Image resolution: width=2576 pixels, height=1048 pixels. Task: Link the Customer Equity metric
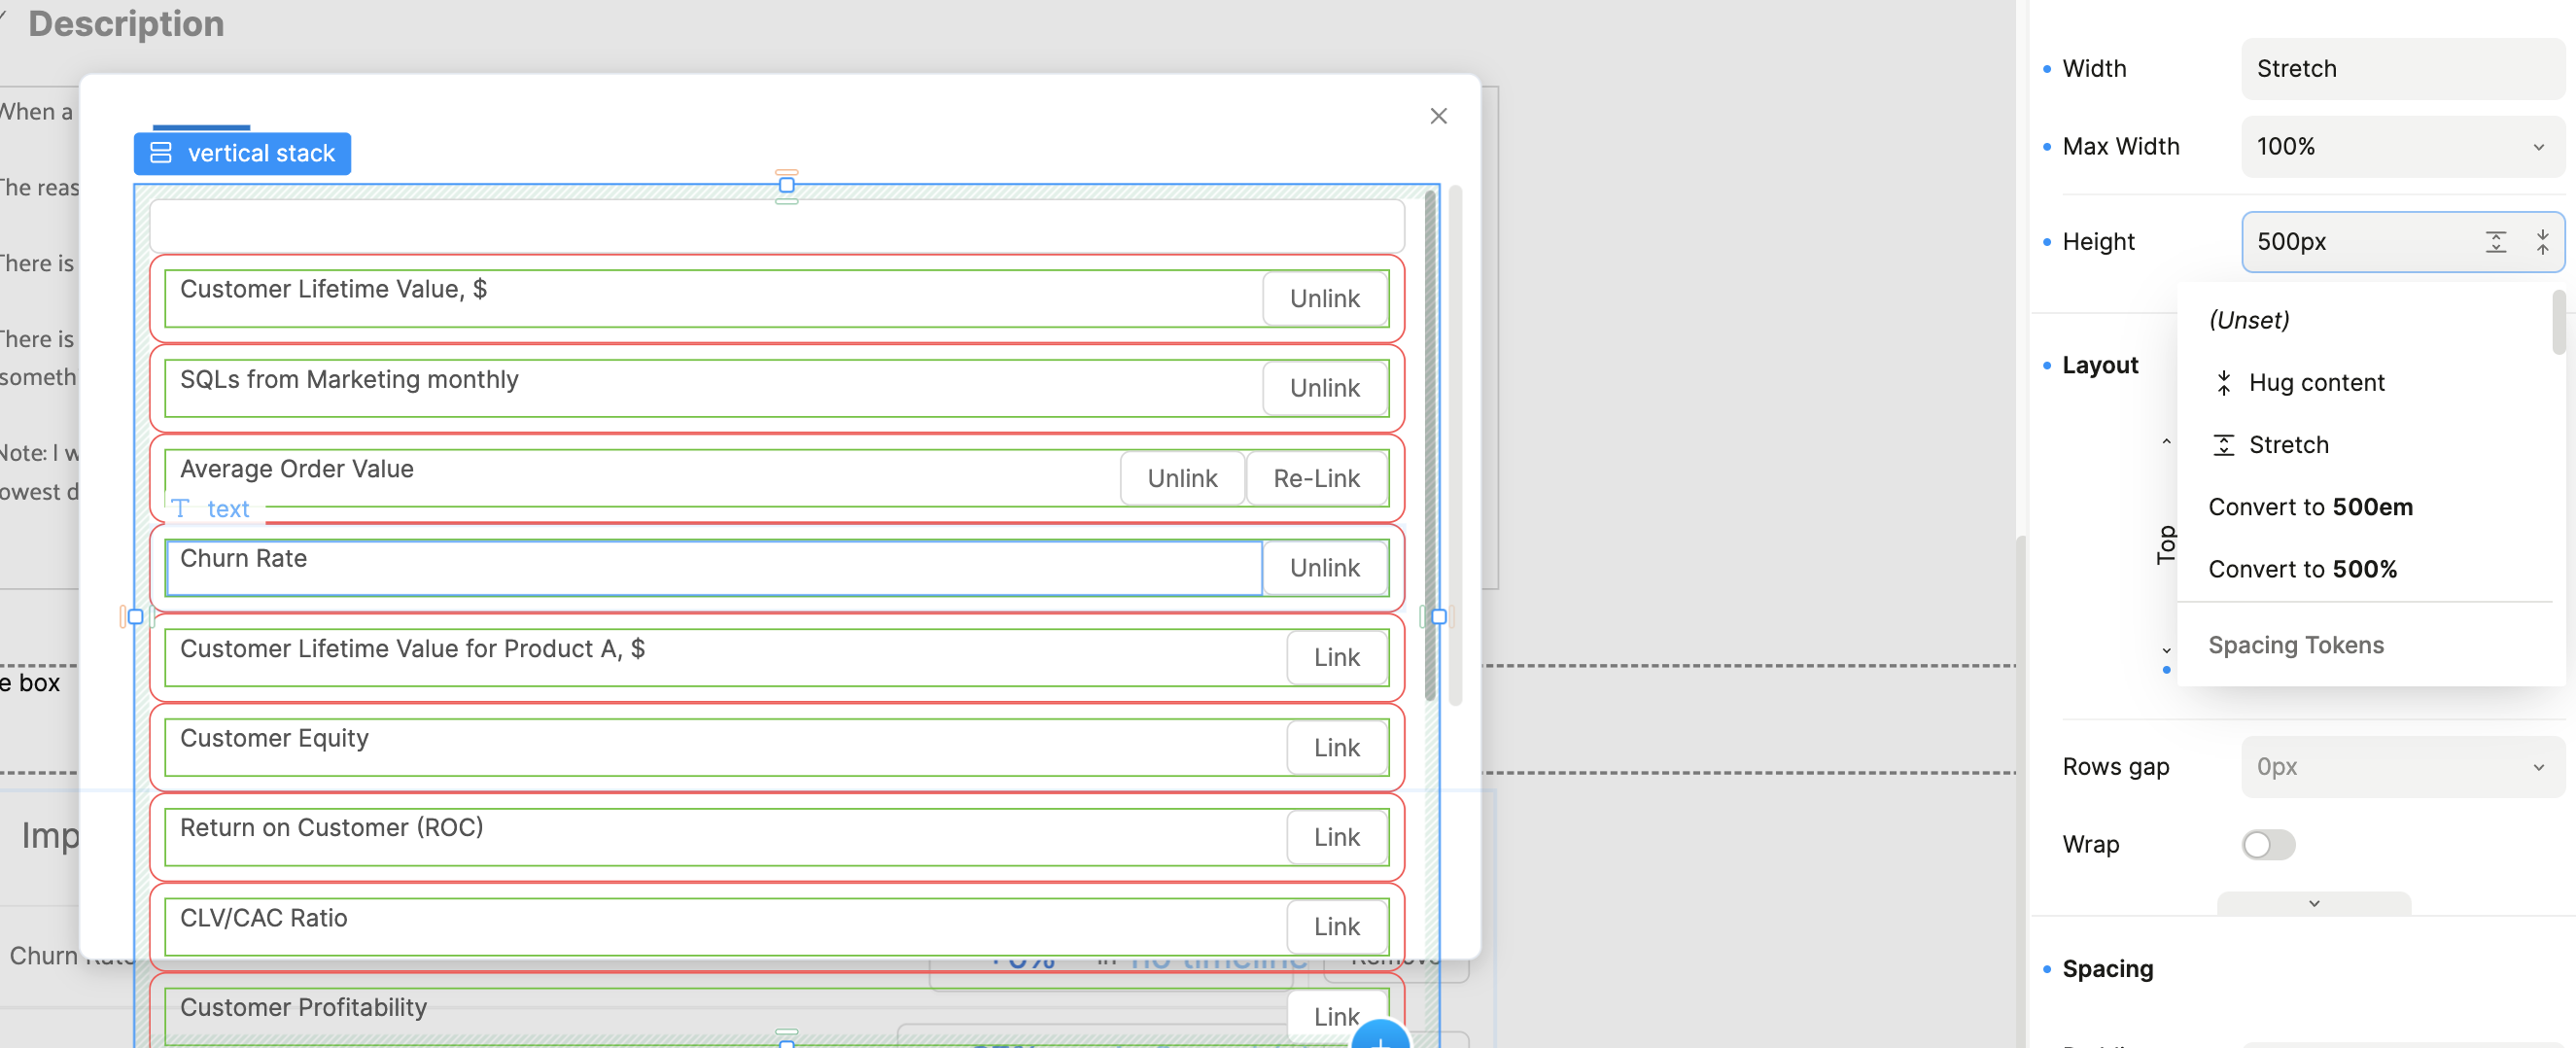pos(1336,748)
